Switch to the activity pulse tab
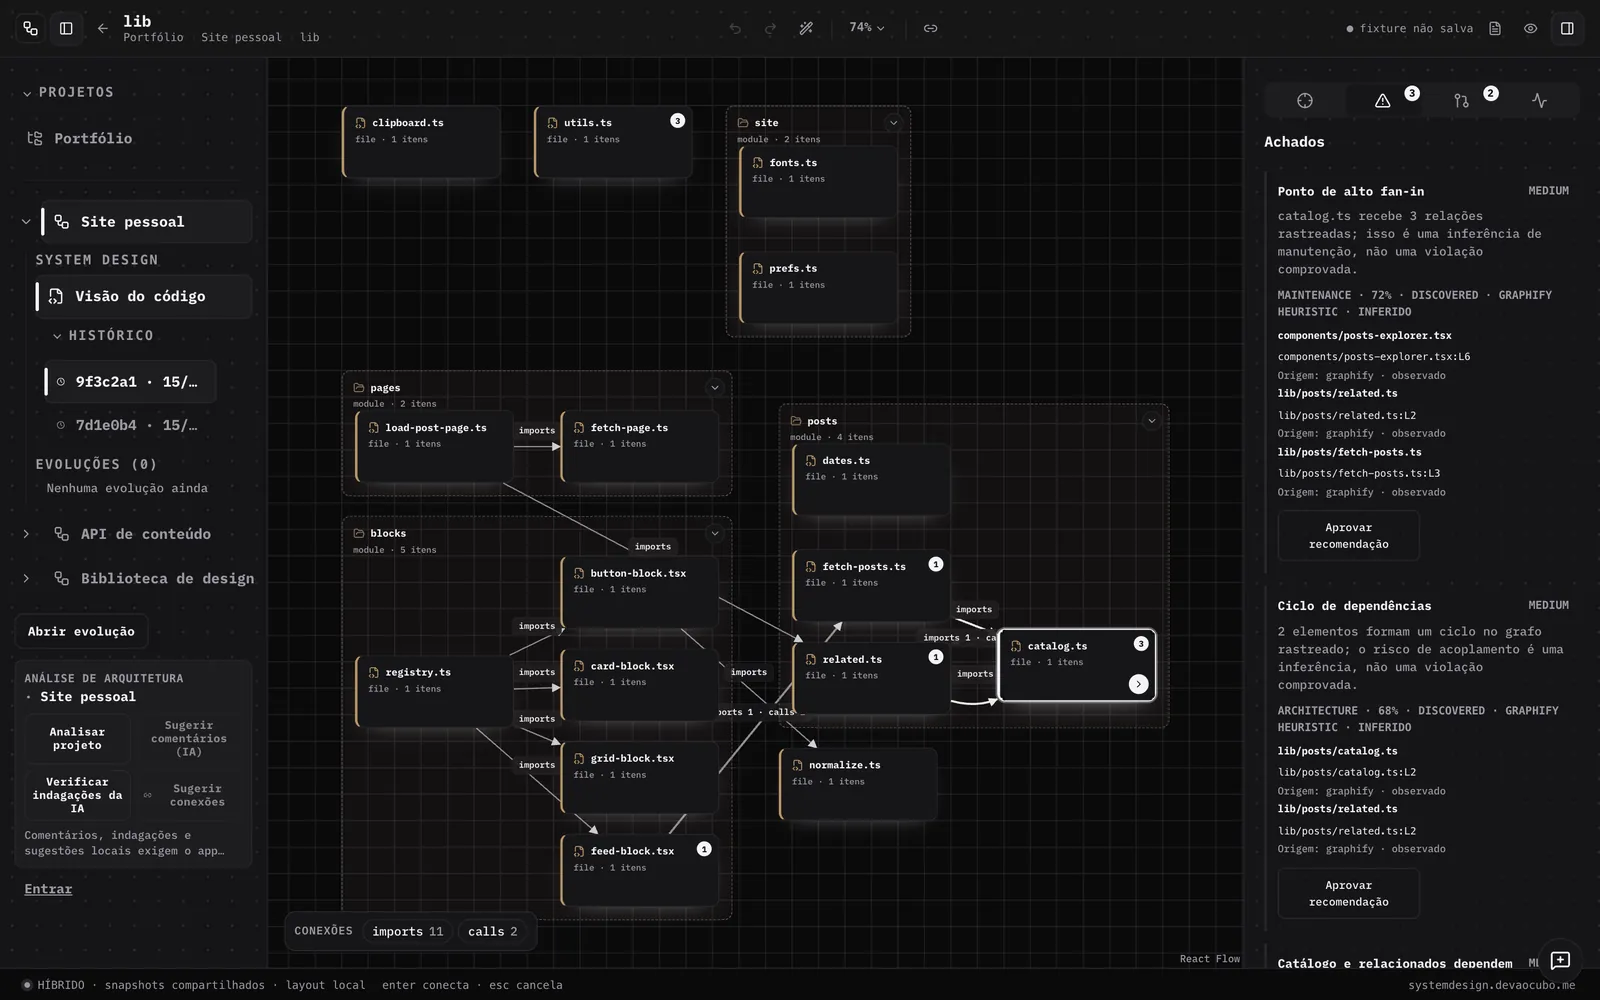1600x1000 pixels. click(1539, 100)
